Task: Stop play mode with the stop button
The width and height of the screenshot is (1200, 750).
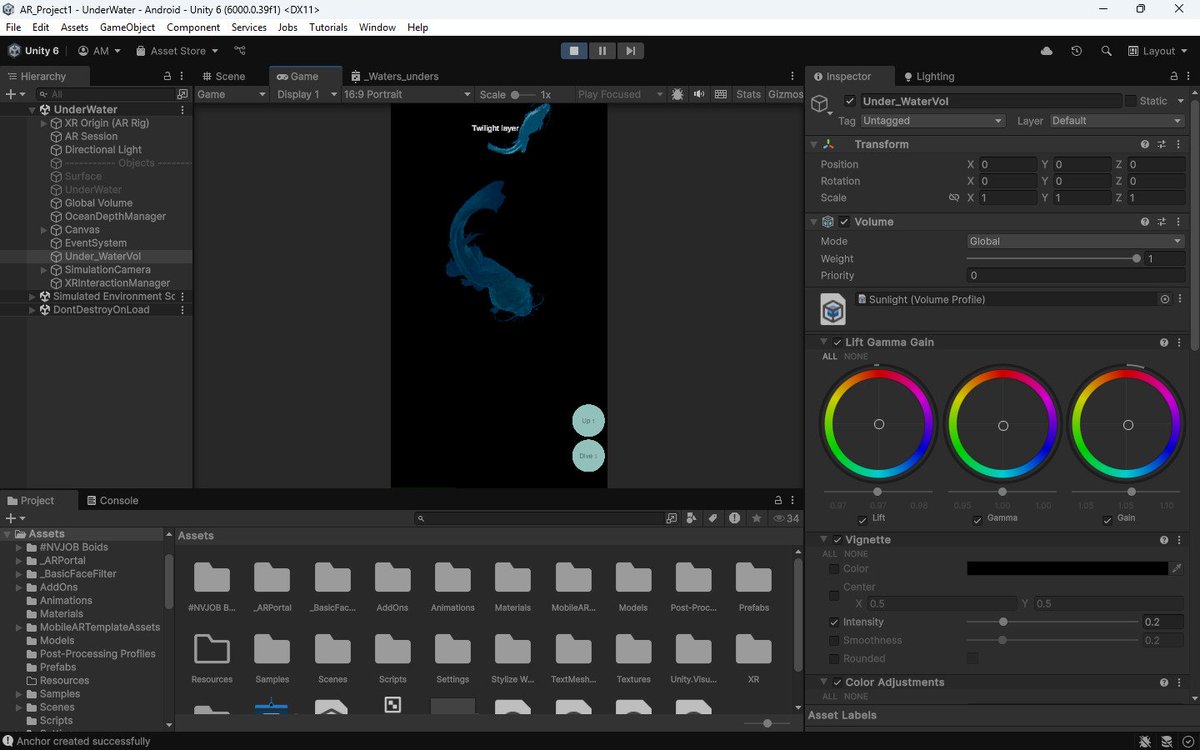Action: tap(574, 50)
